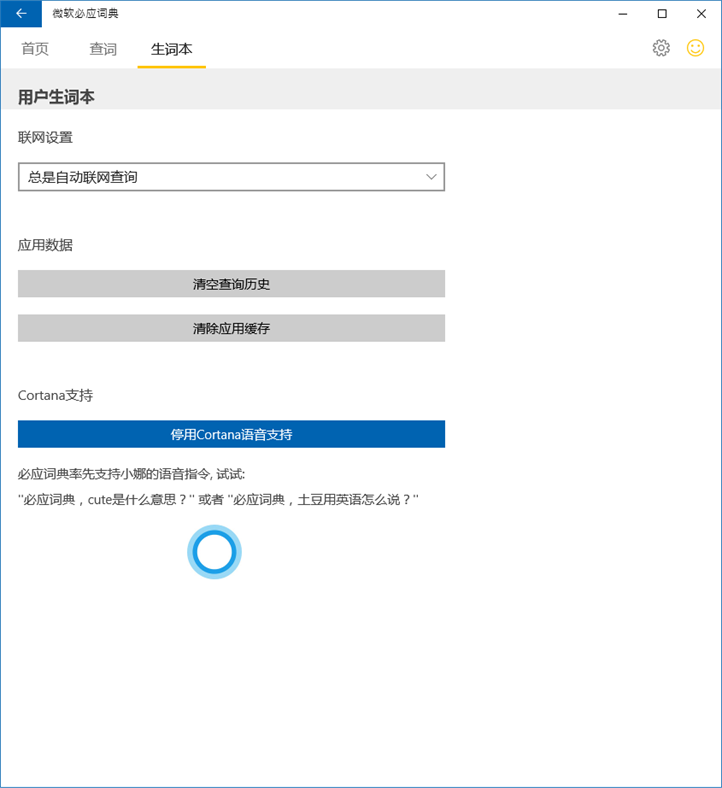Click the yellow smiley feedback icon
This screenshot has width=722, height=788.
[695, 48]
